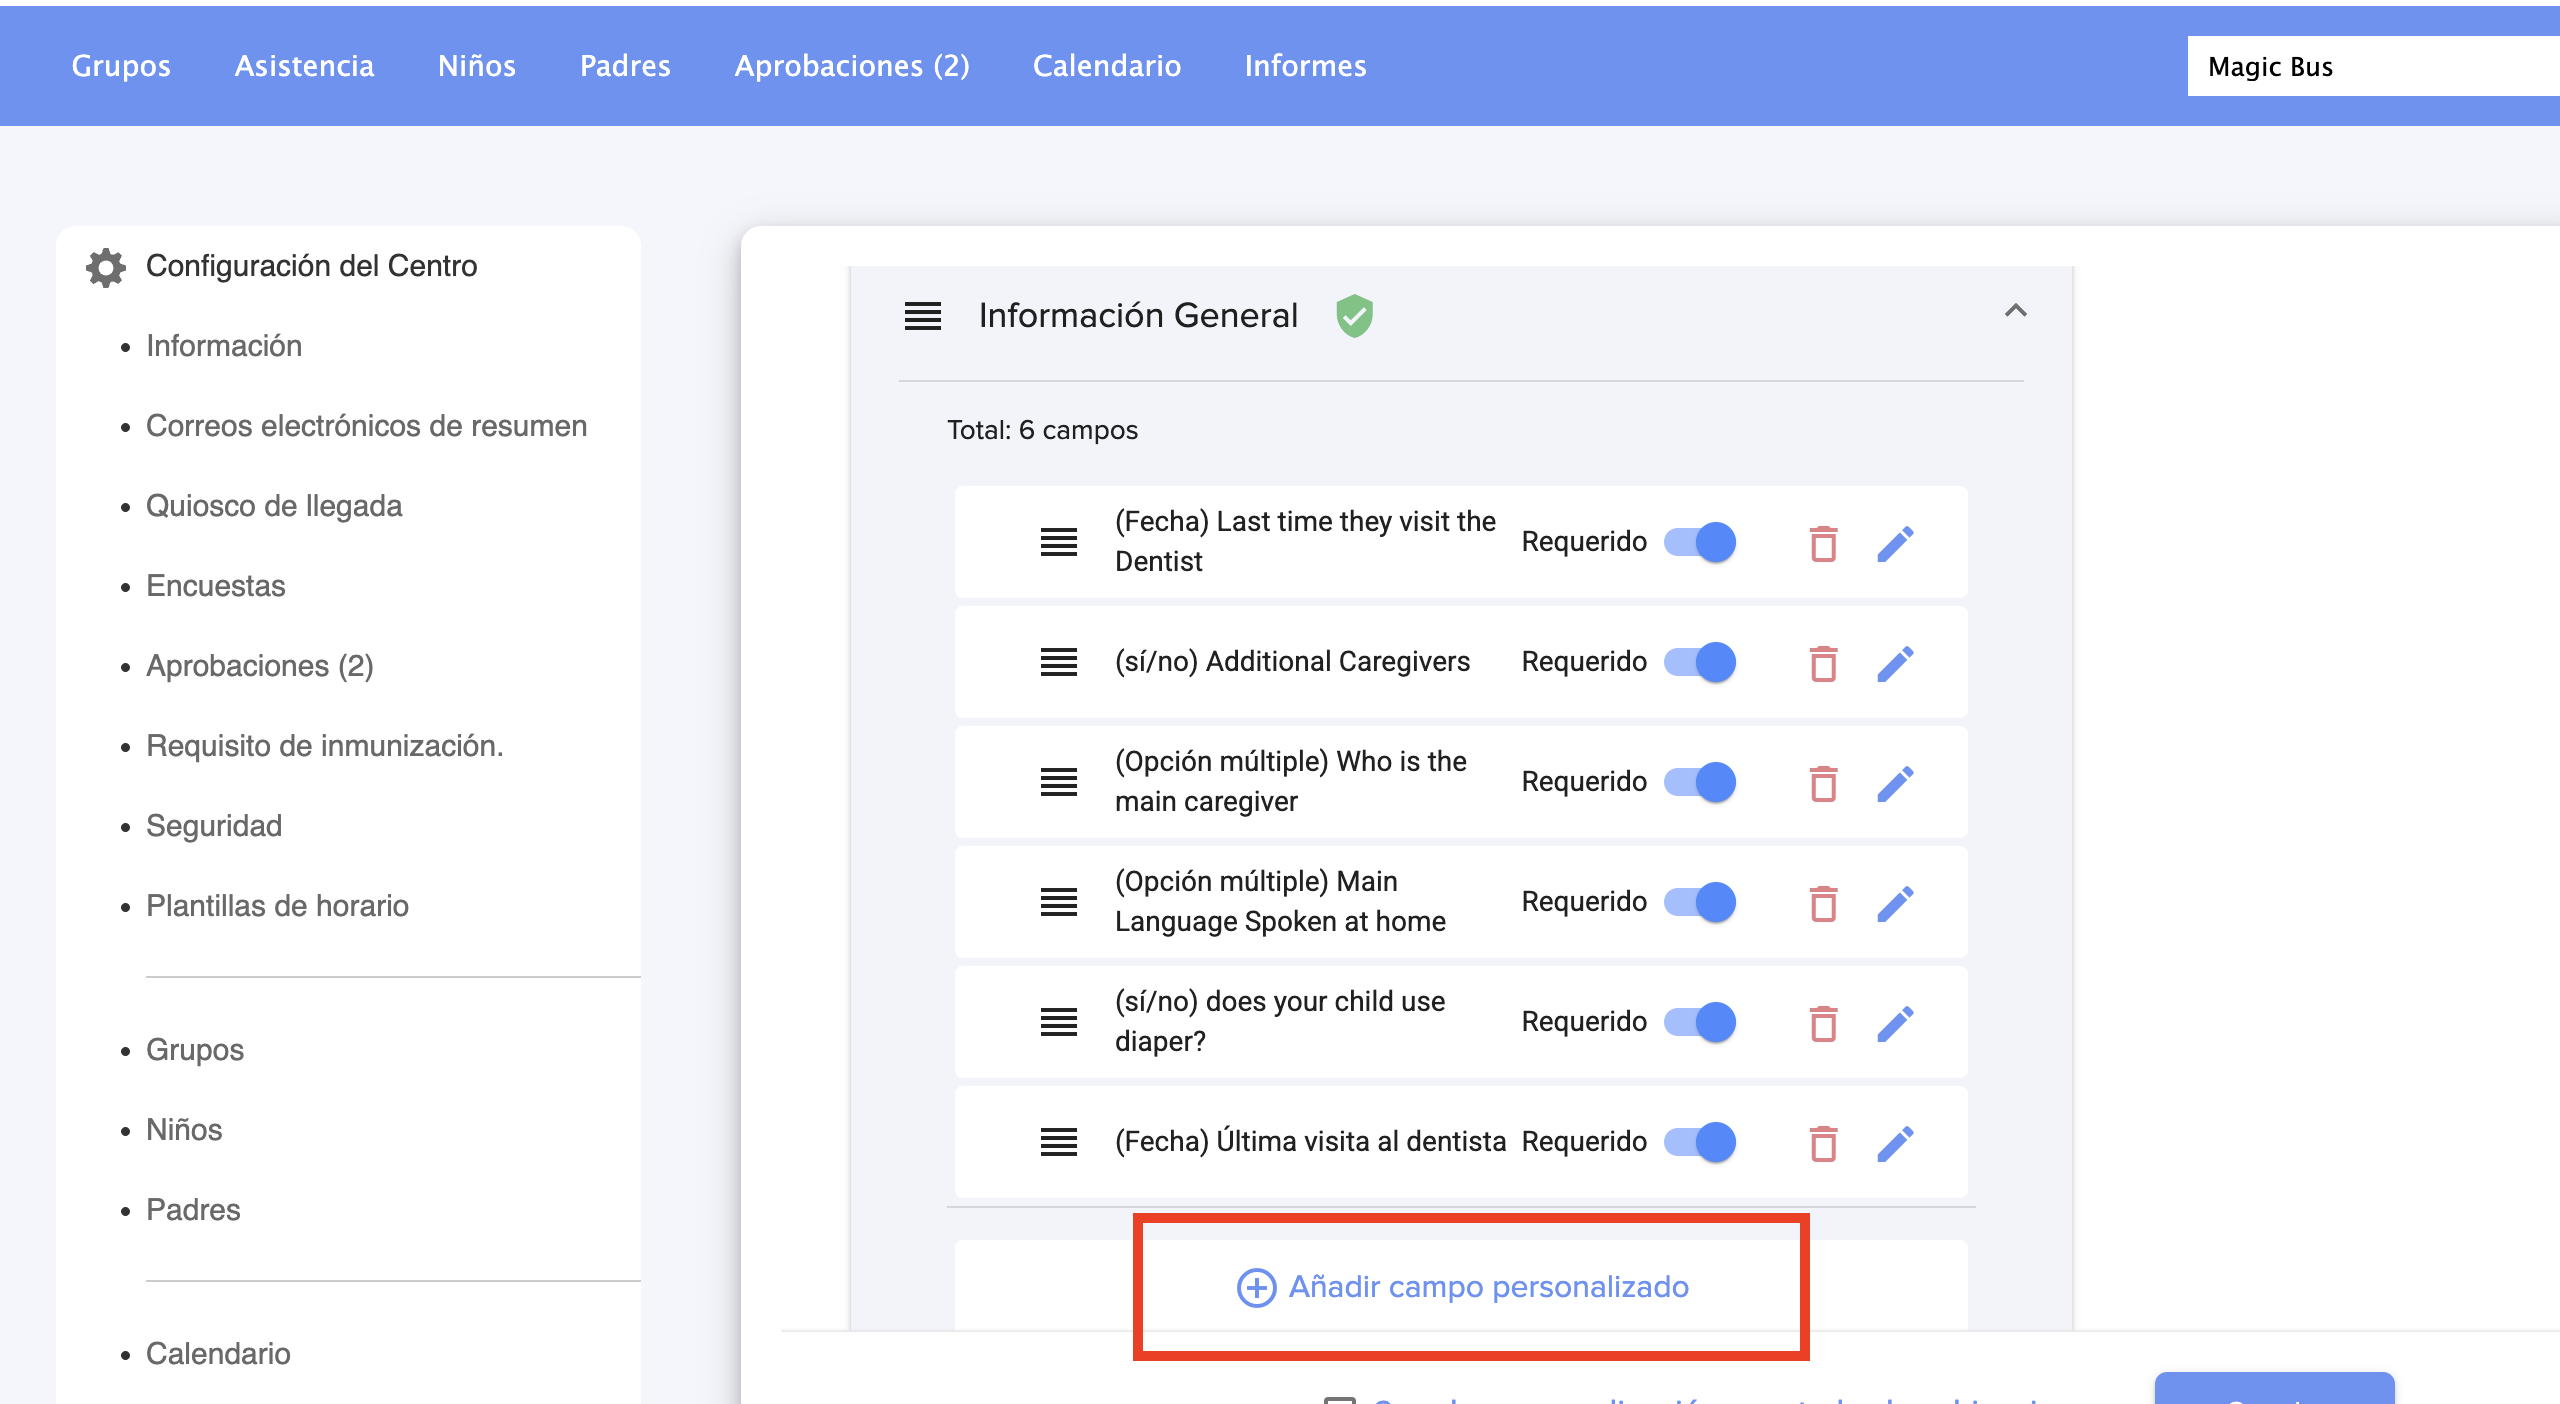The width and height of the screenshot is (2560, 1404).
Task: Open Requisito de inmunización settings link
Action: (324, 746)
